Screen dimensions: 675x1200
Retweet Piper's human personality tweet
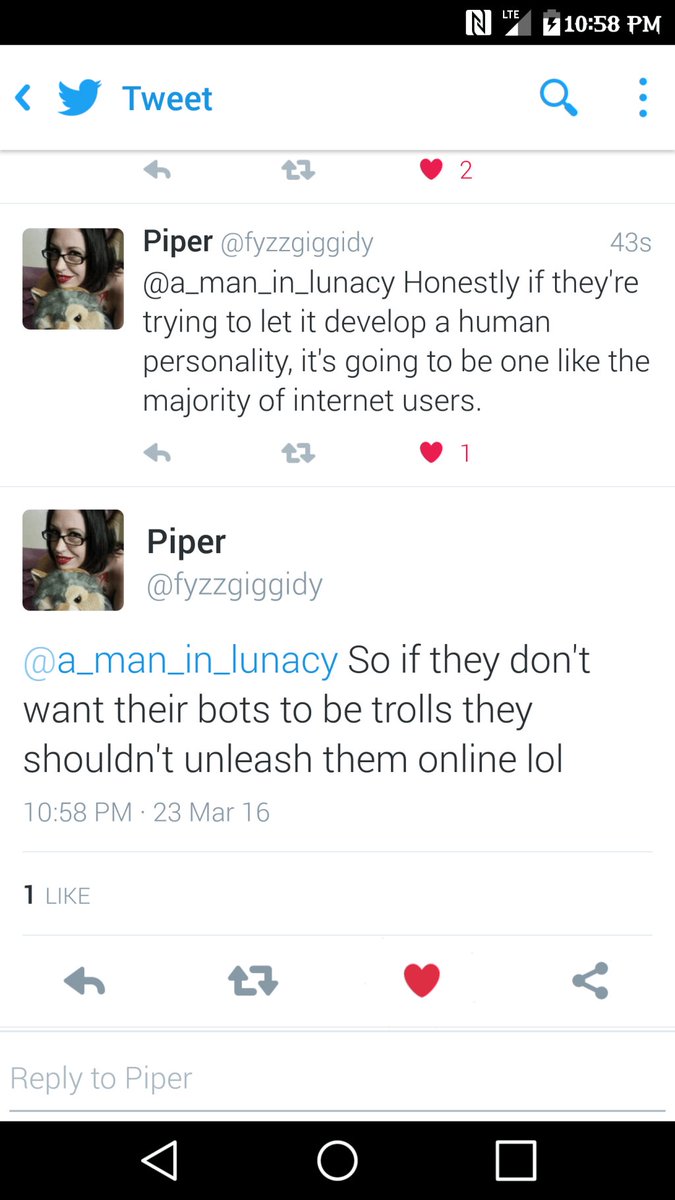click(x=298, y=454)
